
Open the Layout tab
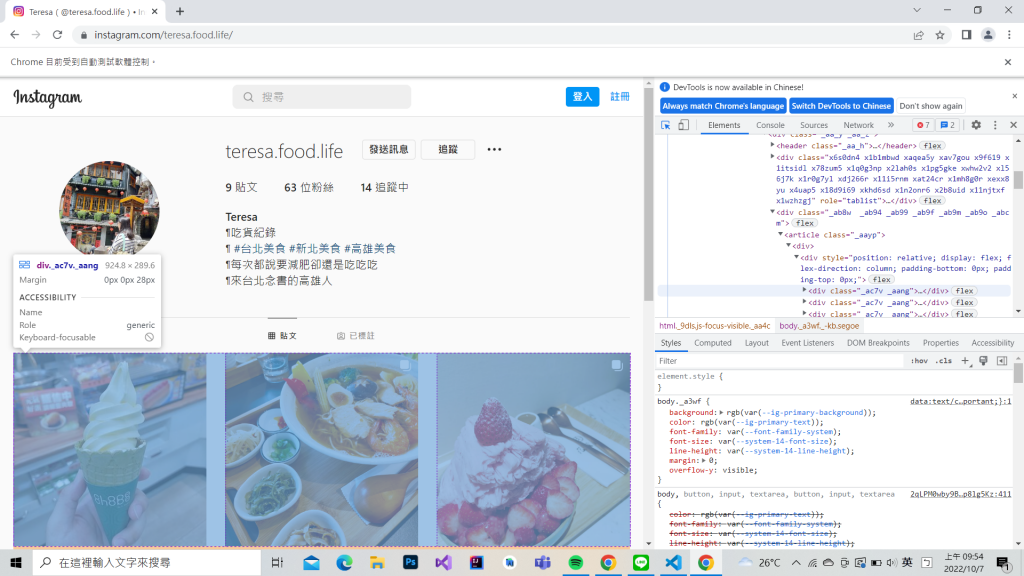point(756,343)
